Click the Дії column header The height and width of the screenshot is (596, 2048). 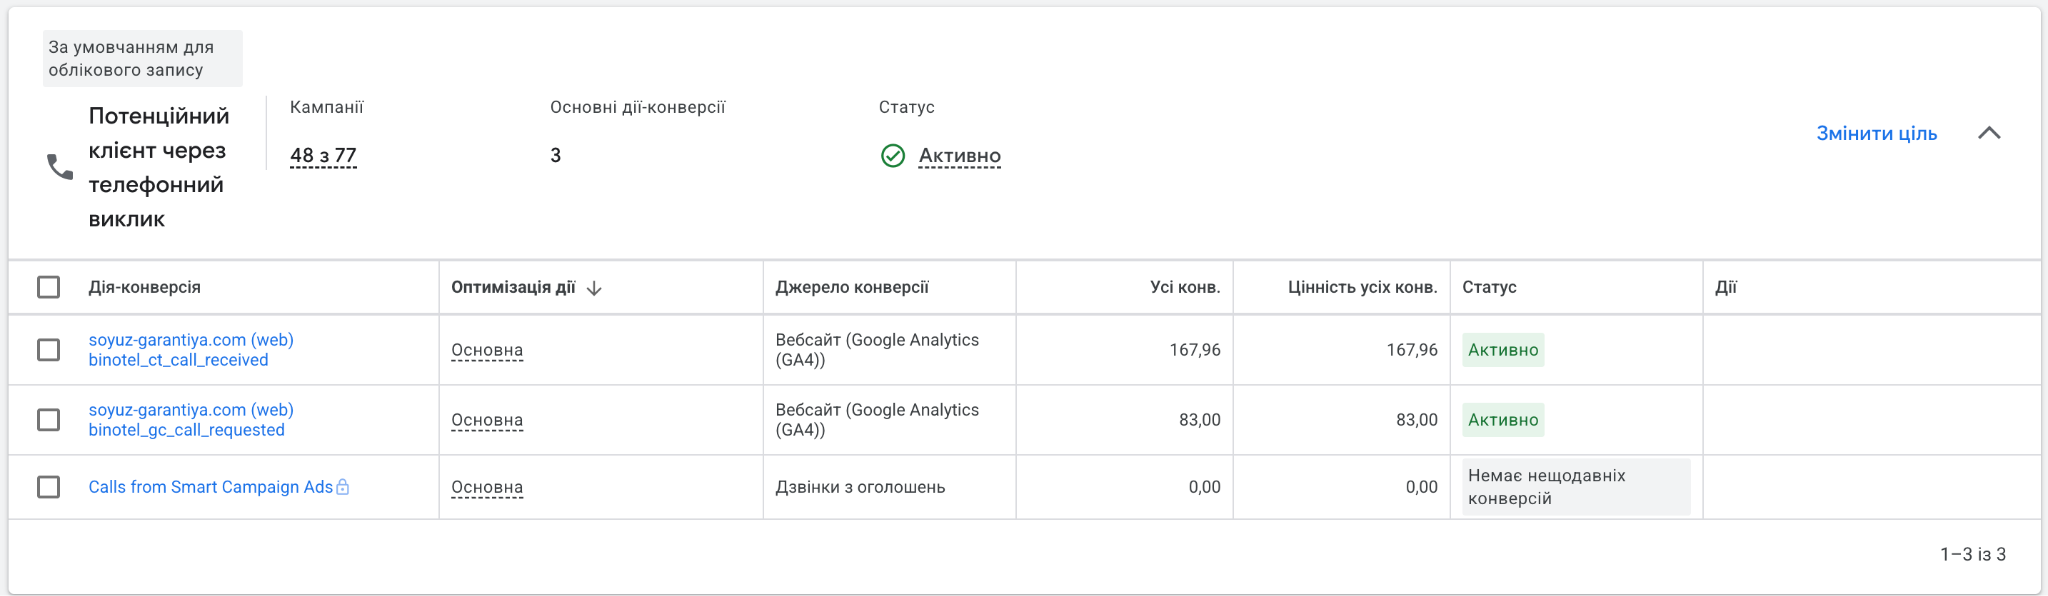[1726, 287]
